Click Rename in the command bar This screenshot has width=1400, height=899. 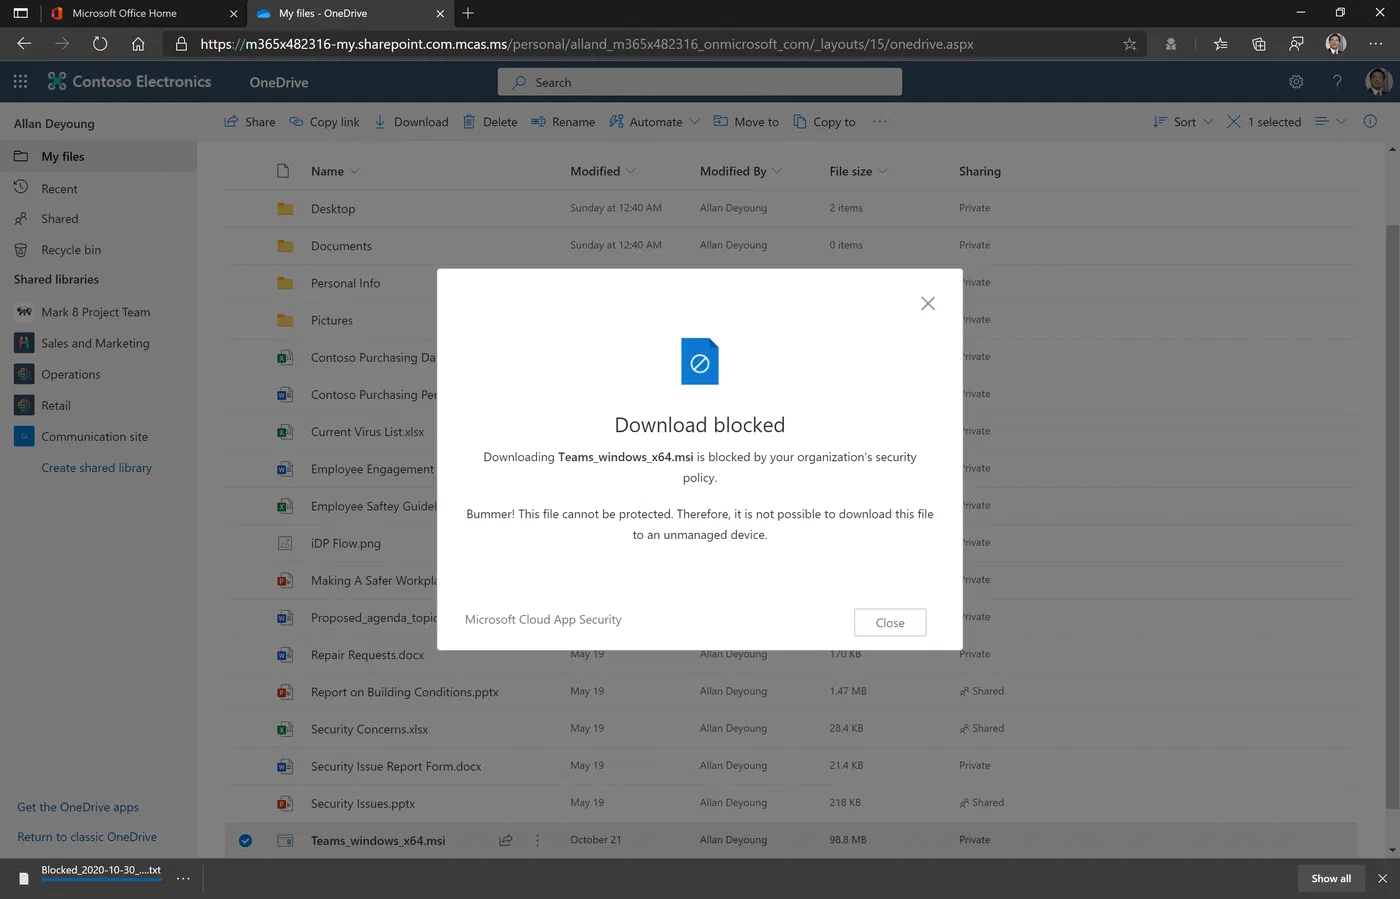pyautogui.click(x=563, y=122)
